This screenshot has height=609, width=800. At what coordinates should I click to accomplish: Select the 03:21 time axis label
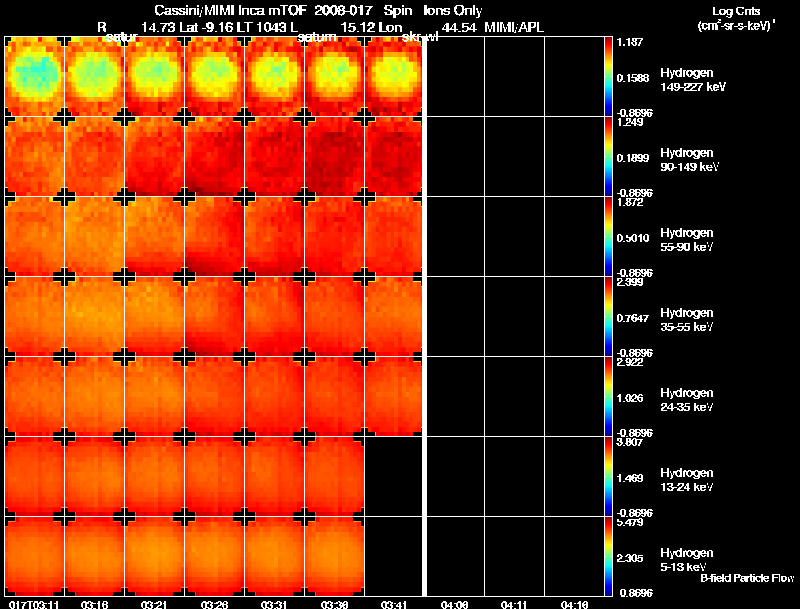(154, 604)
